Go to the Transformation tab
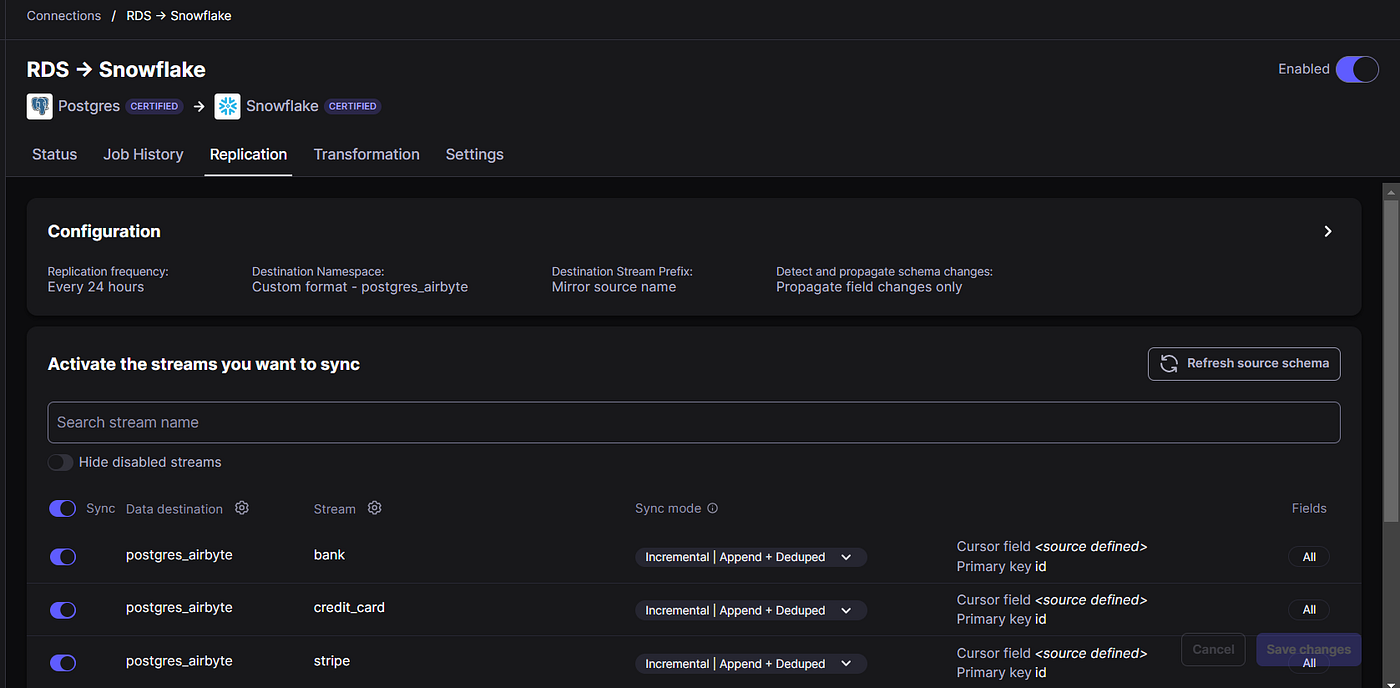 point(366,154)
